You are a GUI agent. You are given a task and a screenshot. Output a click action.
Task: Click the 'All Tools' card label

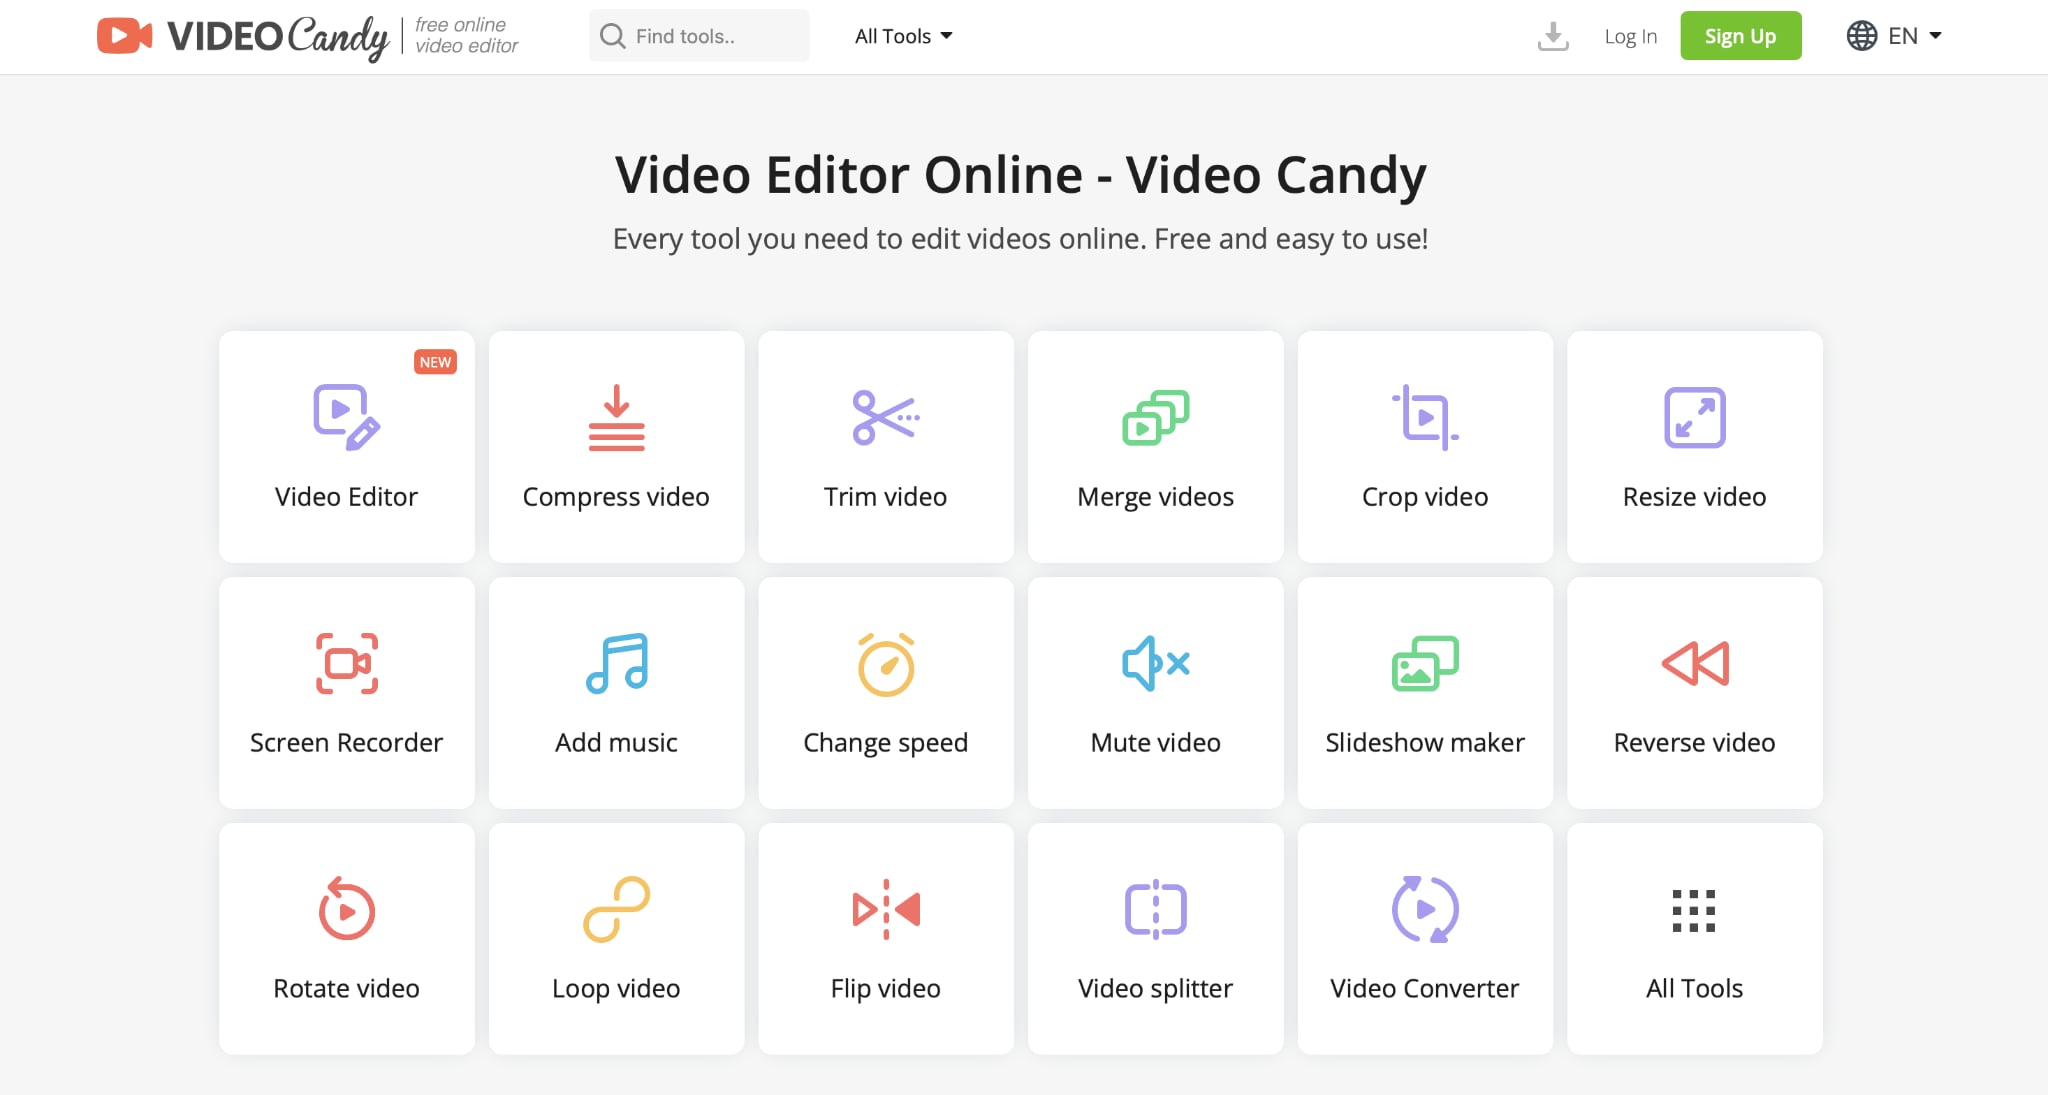1694,988
